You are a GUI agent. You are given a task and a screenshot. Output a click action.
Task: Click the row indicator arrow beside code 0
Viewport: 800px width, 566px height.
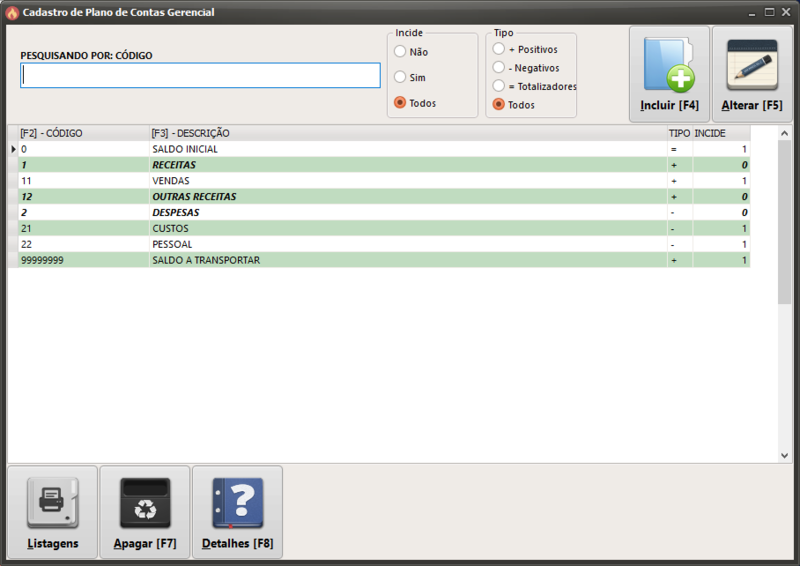pyautogui.click(x=13, y=149)
